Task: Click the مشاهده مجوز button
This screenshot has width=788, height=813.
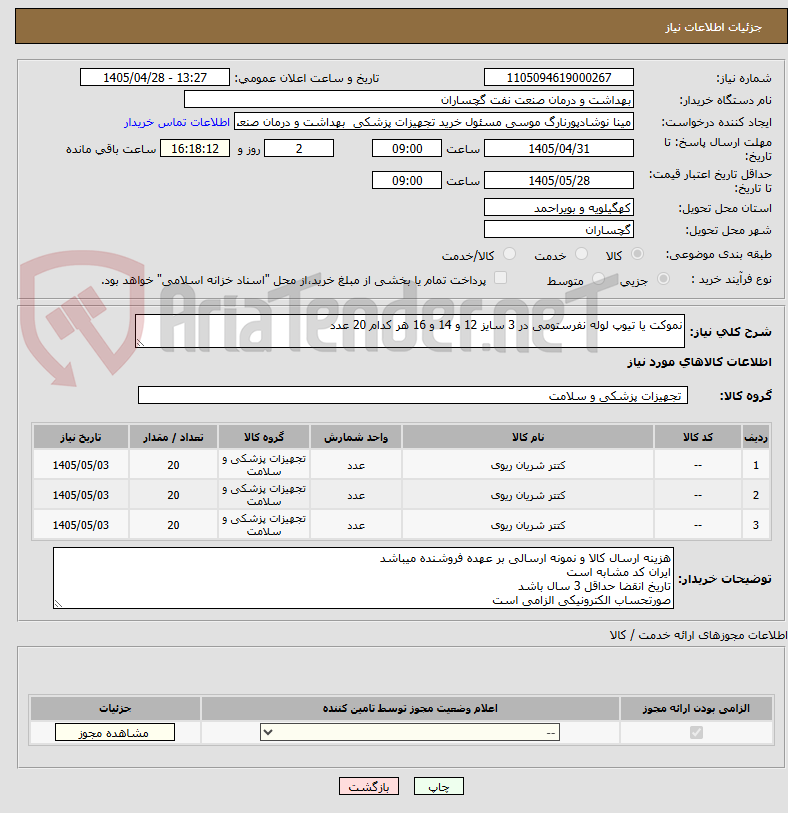Action: [x=115, y=733]
